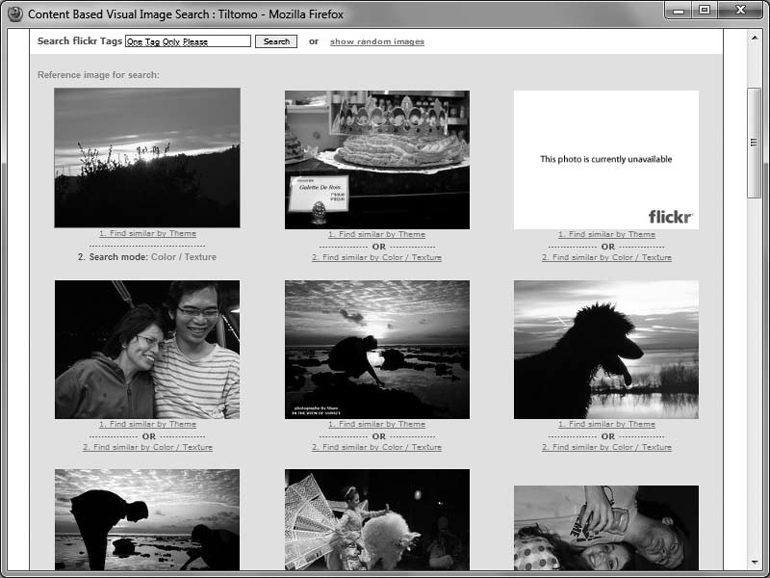Screen dimensions: 770x578
Task: Open the person crouching on beach thumbnail
Action: [x=377, y=349]
